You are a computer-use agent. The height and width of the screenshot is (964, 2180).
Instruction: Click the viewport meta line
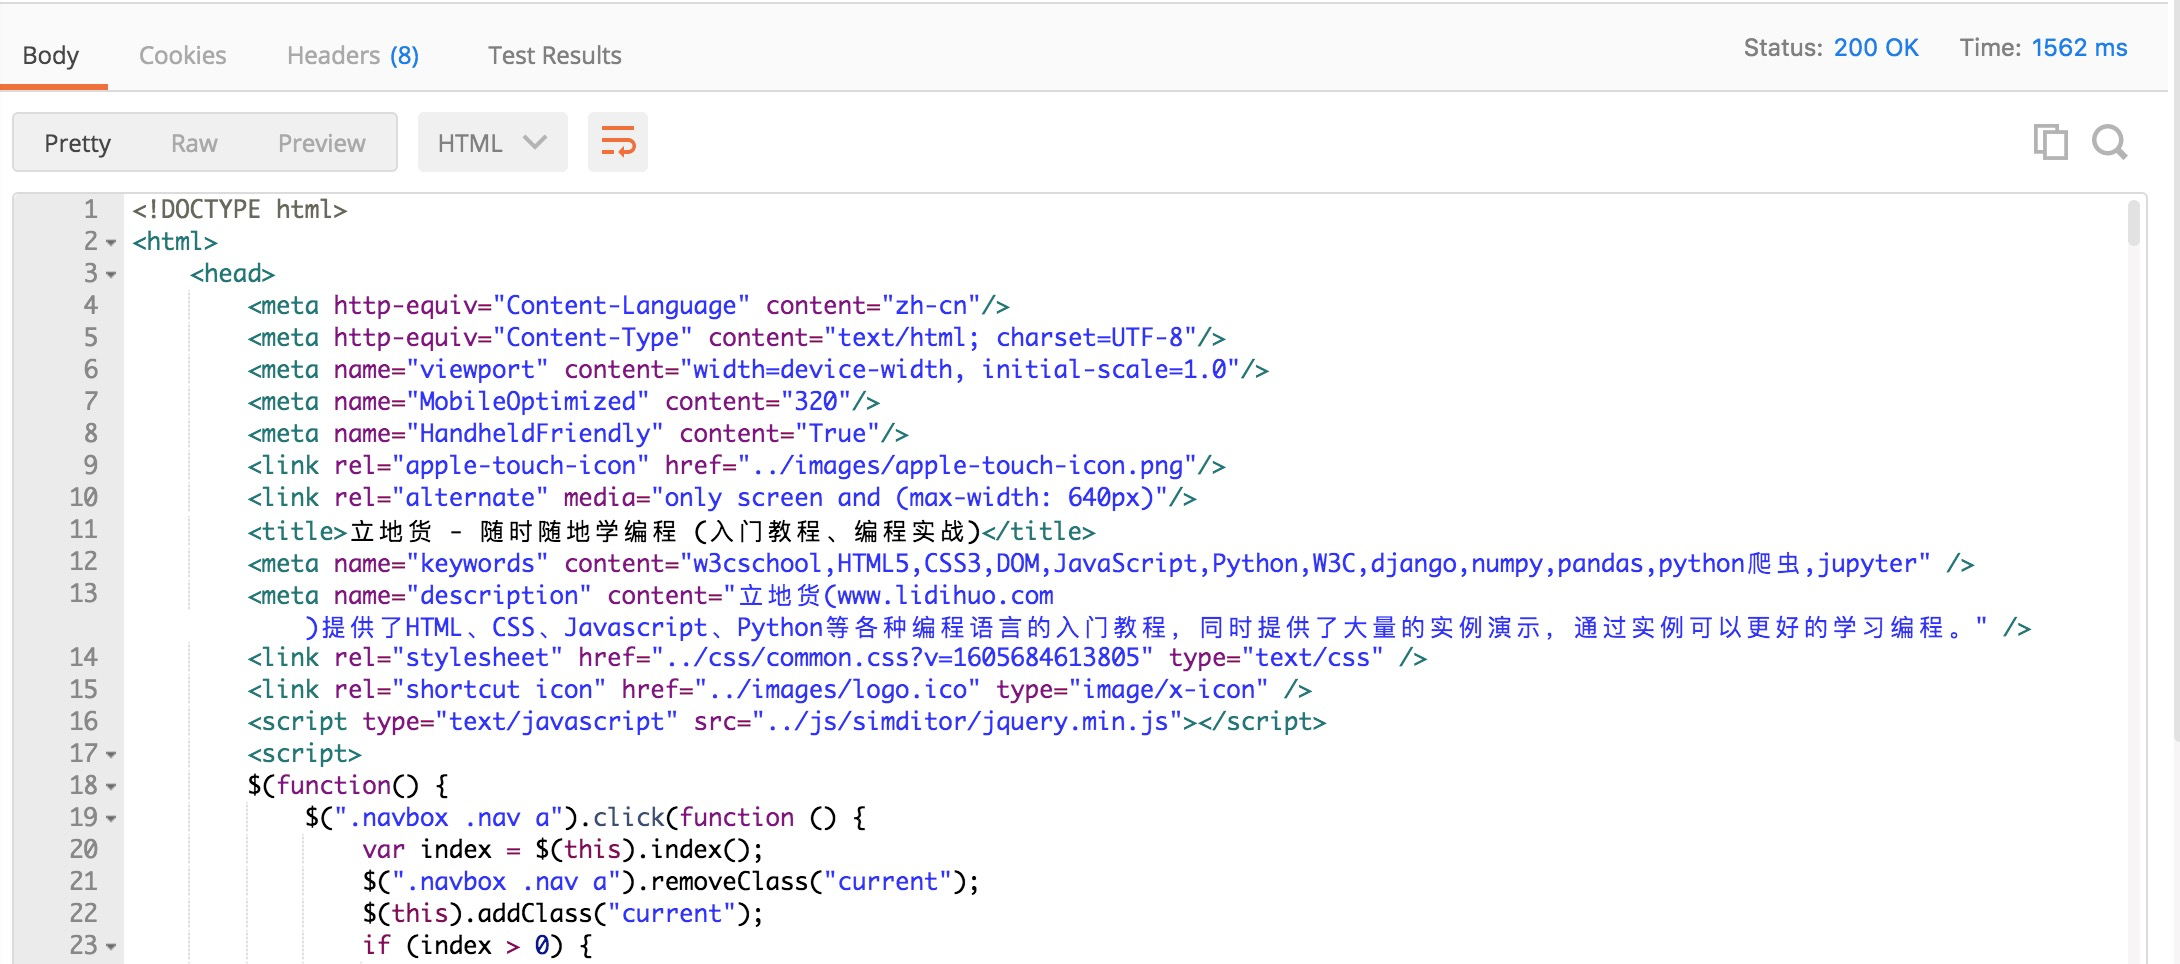(758, 369)
